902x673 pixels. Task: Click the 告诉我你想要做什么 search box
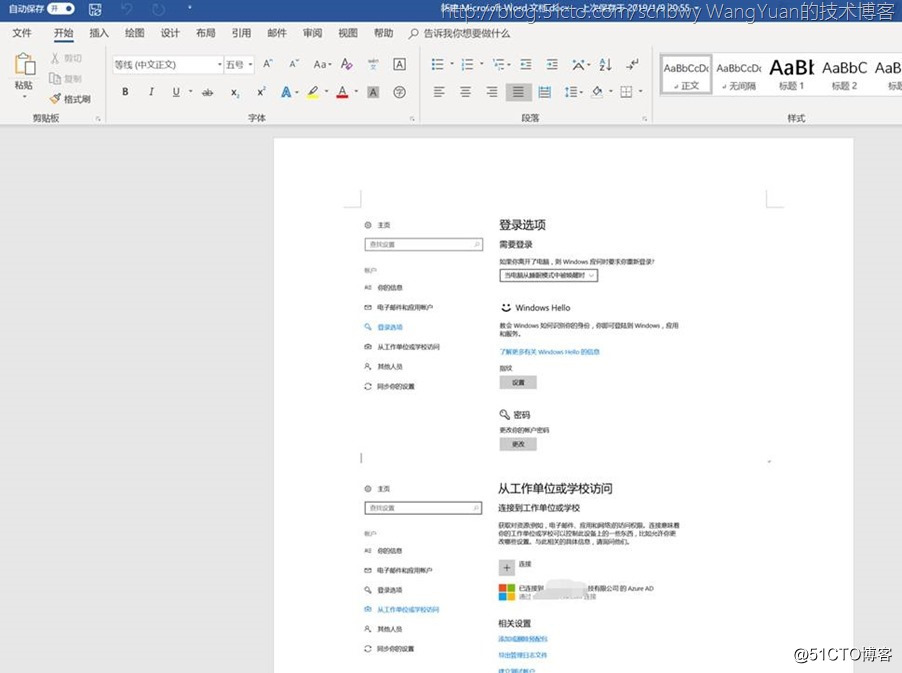[466, 33]
